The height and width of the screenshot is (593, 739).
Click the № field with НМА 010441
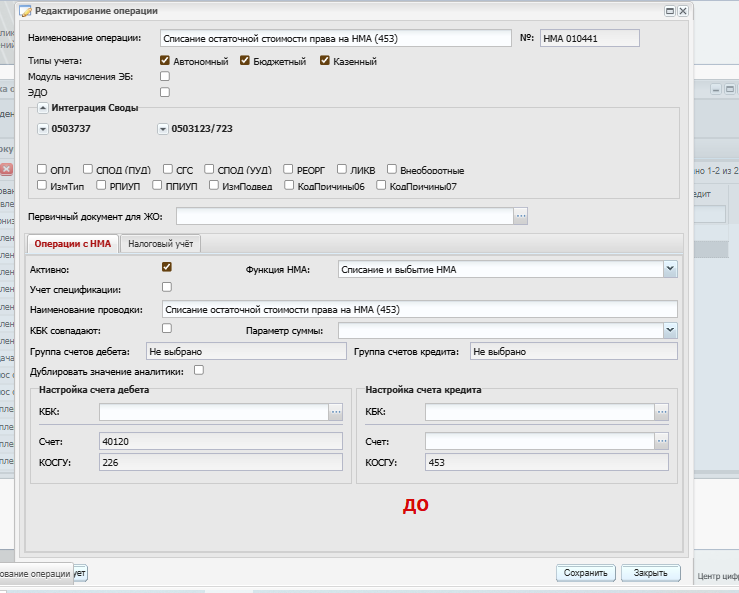tap(590, 38)
